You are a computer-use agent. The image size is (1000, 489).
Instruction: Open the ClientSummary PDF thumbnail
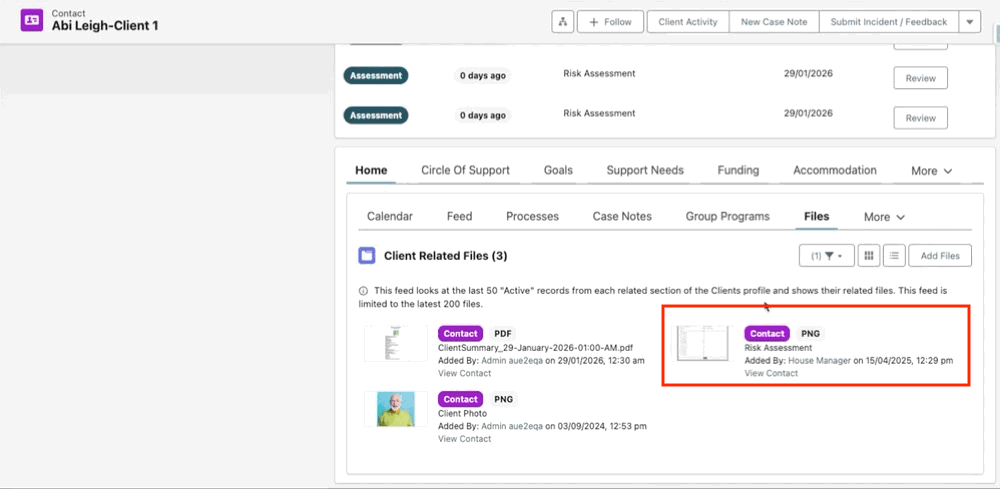tap(395, 343)
